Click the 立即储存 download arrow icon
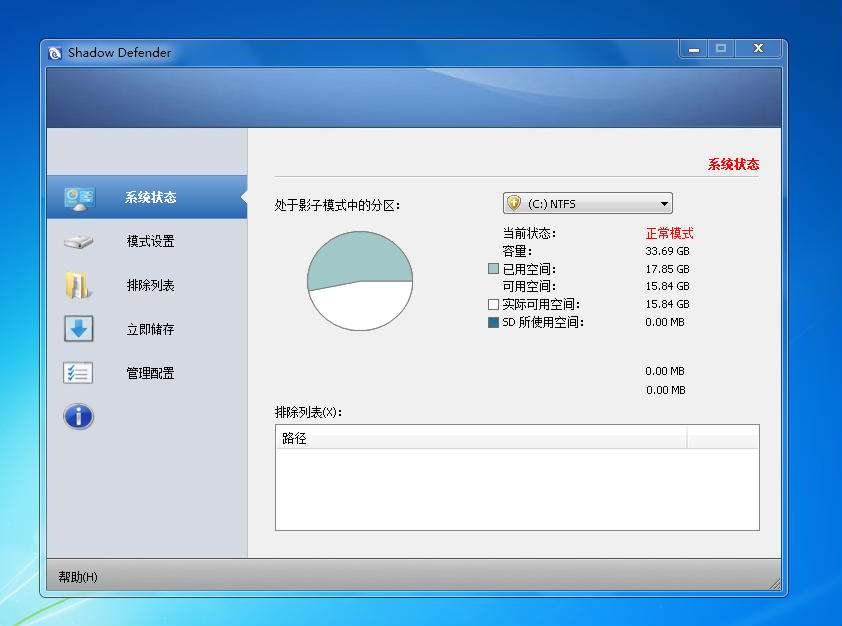 79,329
